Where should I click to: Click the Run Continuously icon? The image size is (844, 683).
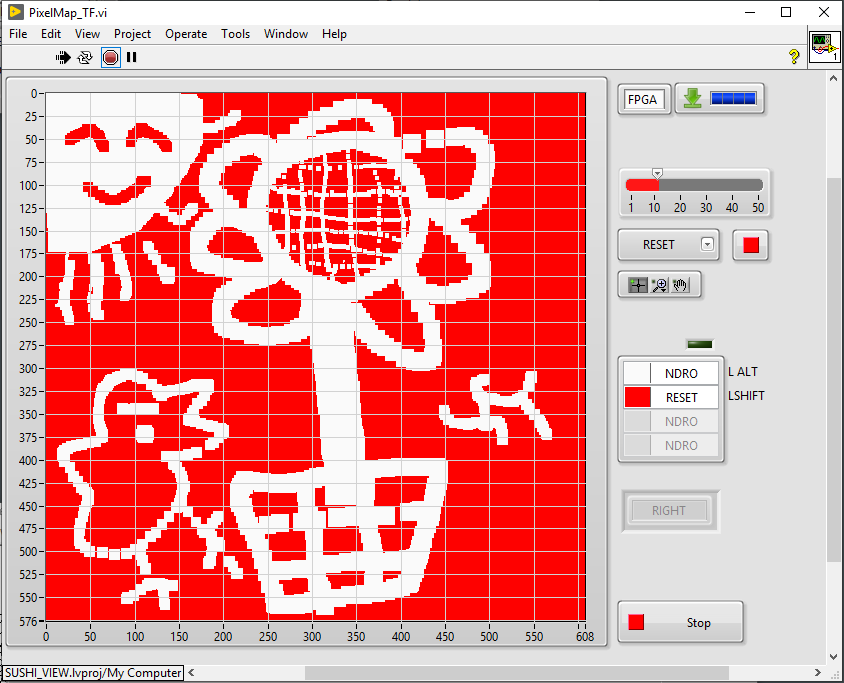(85, 57)
